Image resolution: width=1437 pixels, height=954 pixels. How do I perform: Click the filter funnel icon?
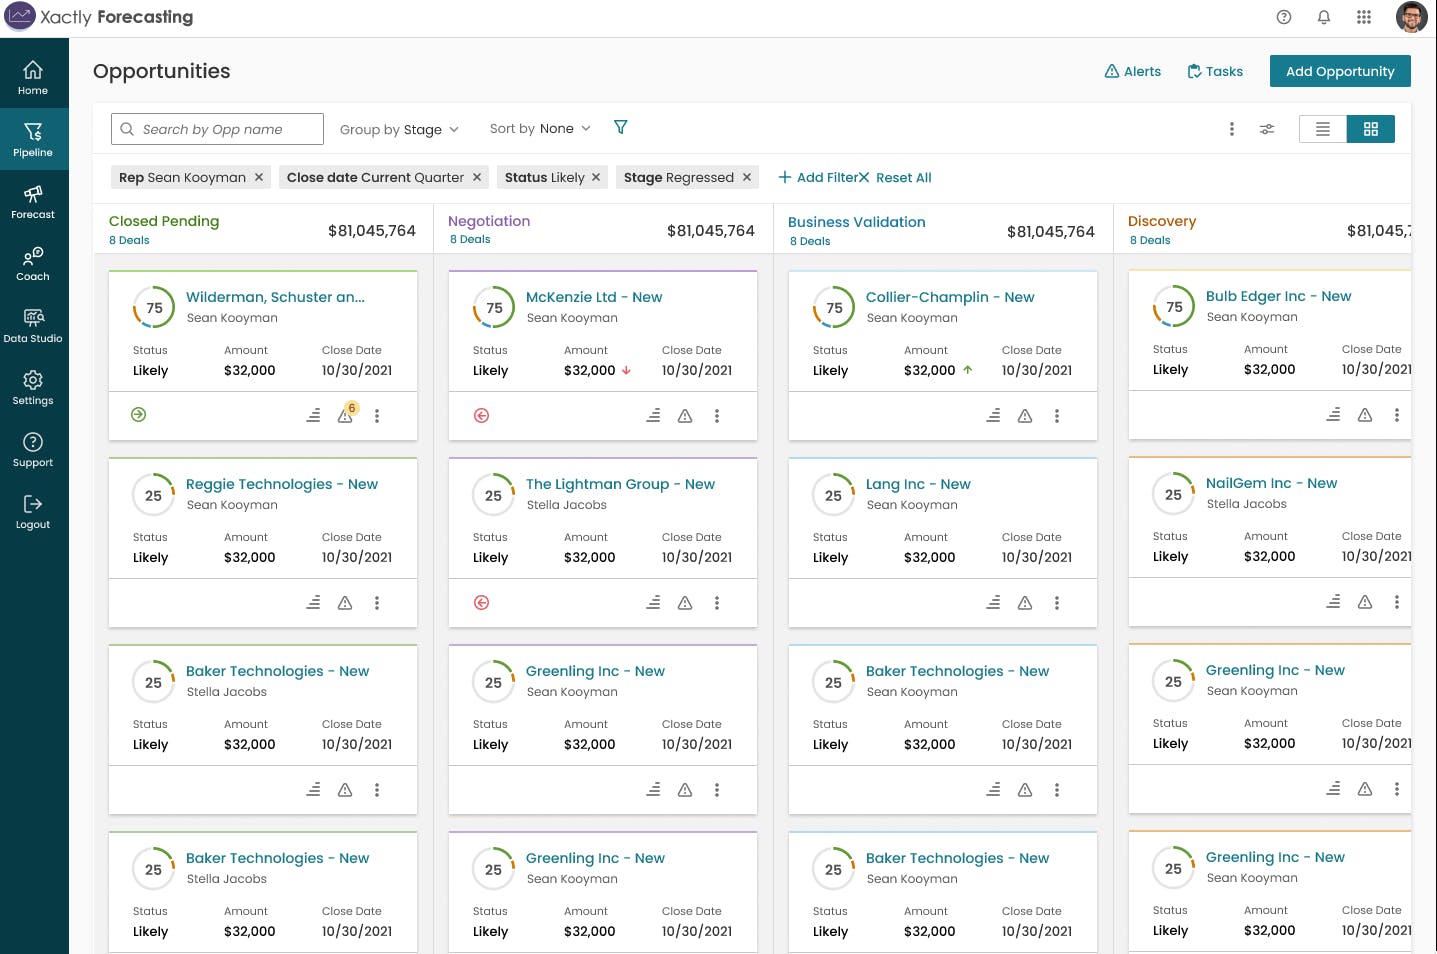[x=621, y=127]
